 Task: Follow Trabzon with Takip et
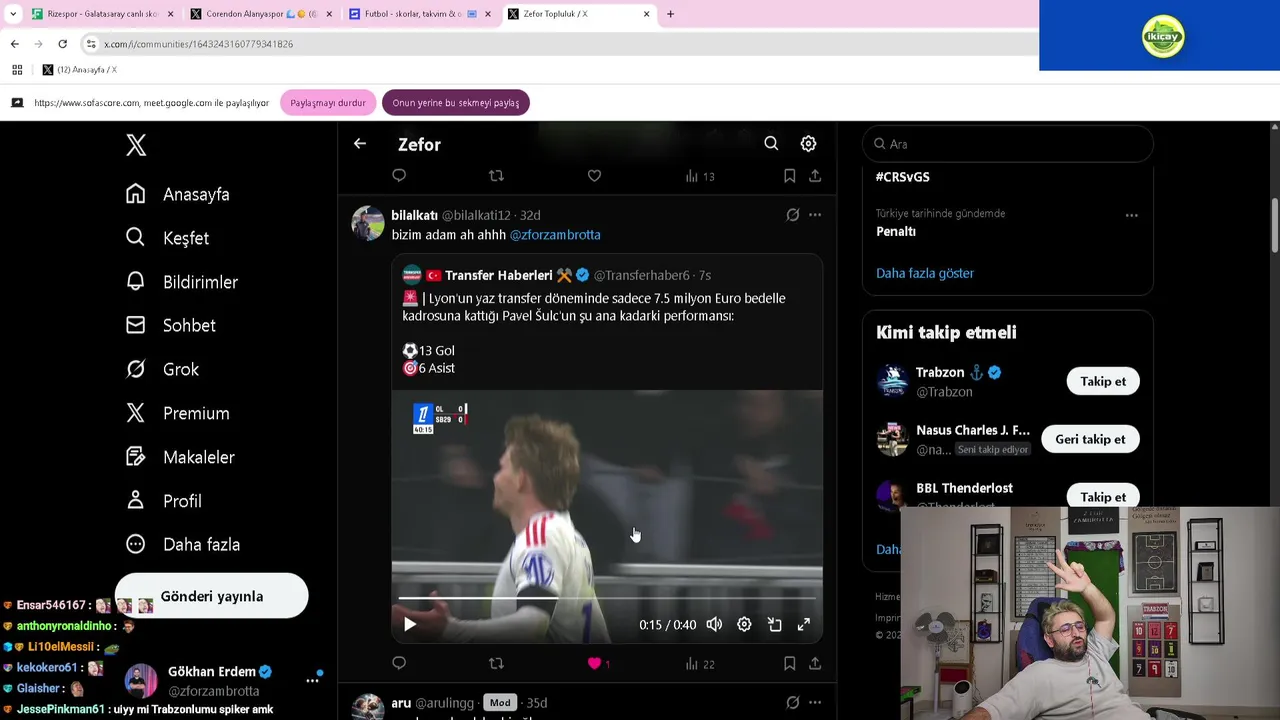click(x=1103, y=381)
